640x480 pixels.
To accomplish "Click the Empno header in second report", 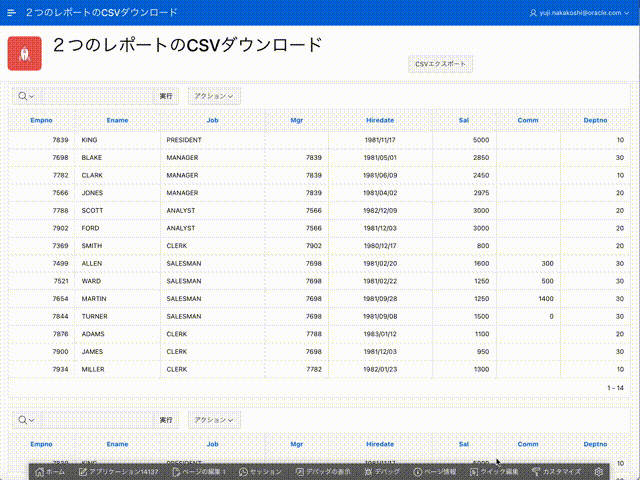I will tap(41, 444).
